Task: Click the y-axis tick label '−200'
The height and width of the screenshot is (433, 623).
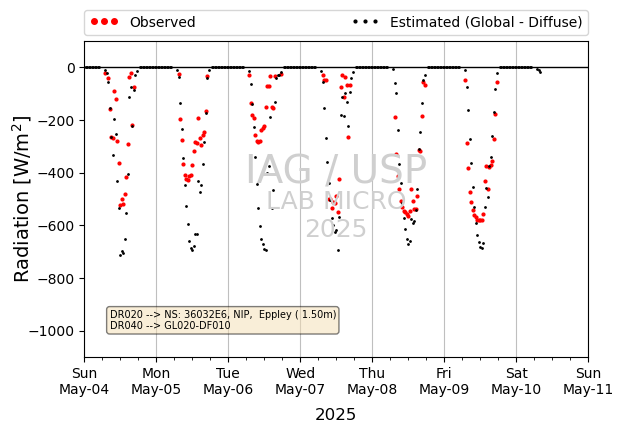Action: [x=56, y=121]
